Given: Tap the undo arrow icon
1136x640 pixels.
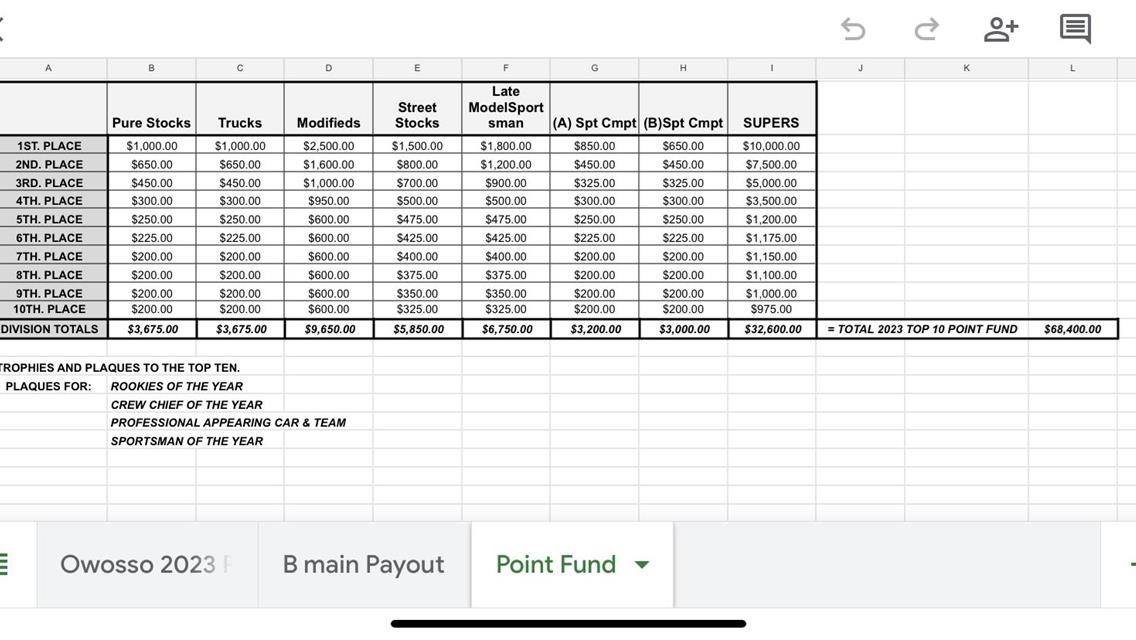Looking at the screenshot, I should (x=853, y=29).
